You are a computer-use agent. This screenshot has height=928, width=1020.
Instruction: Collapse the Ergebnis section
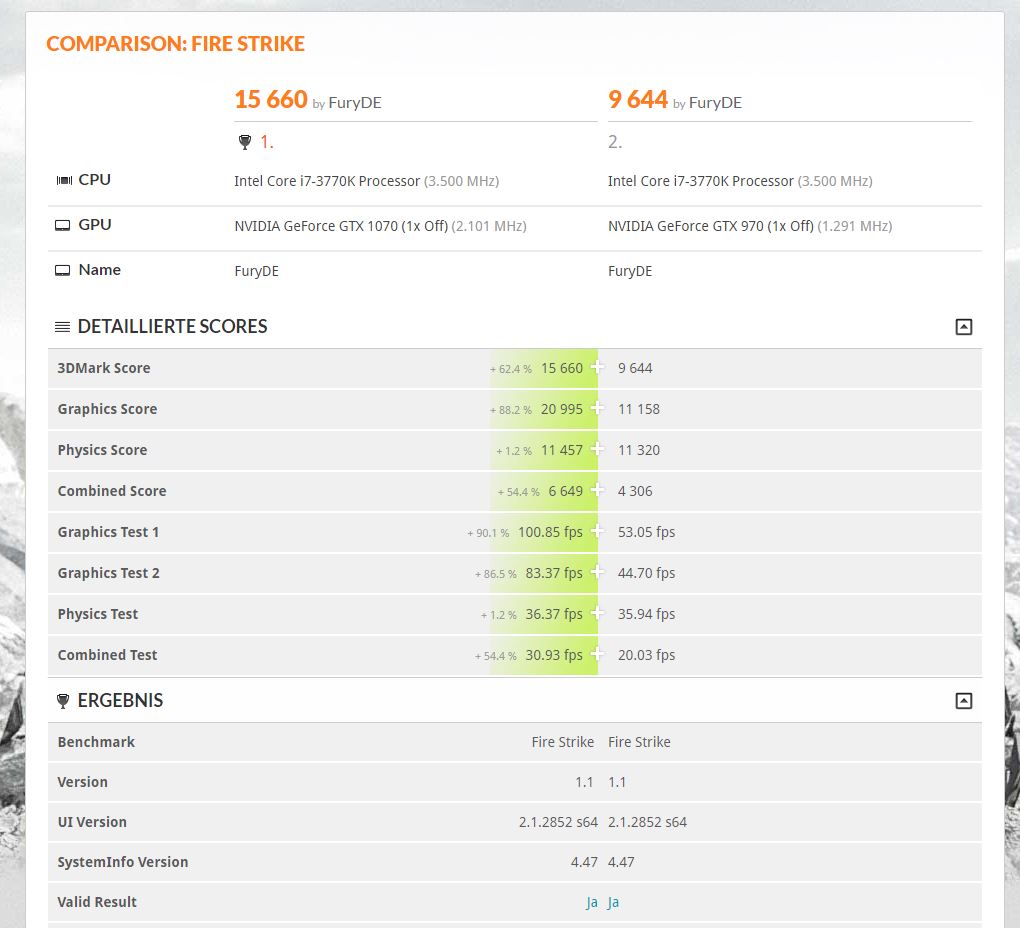pos(963,700)
